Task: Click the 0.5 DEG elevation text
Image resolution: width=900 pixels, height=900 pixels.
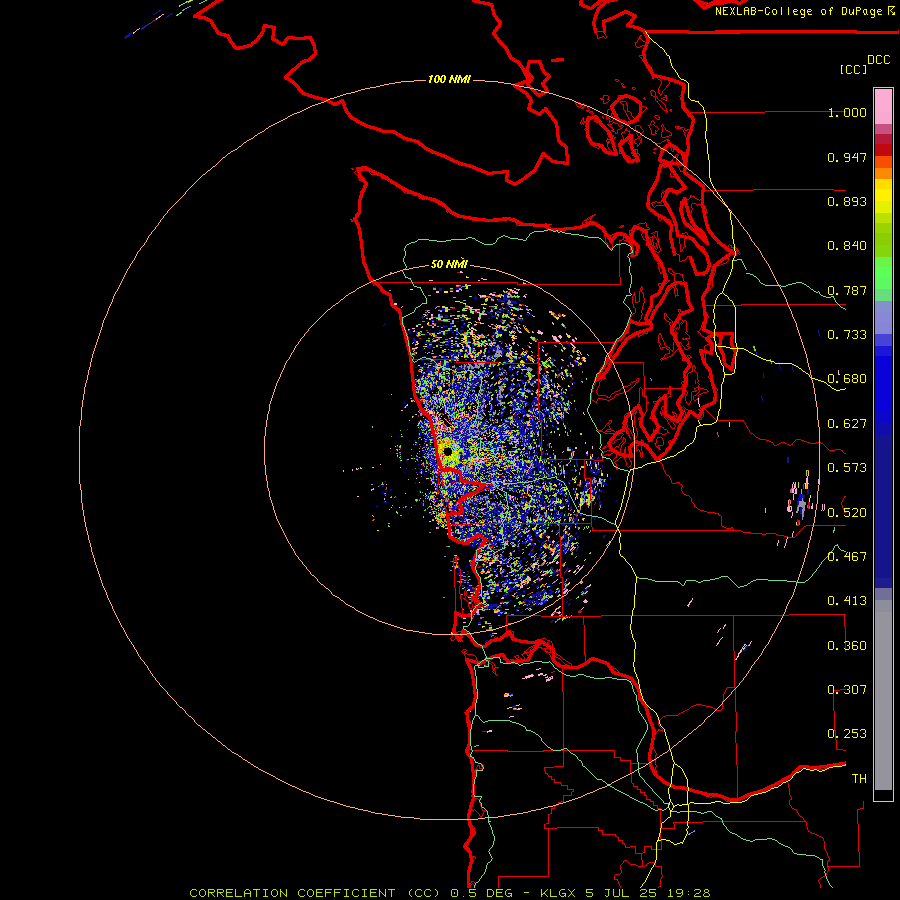Action: (x=481, y=893)
